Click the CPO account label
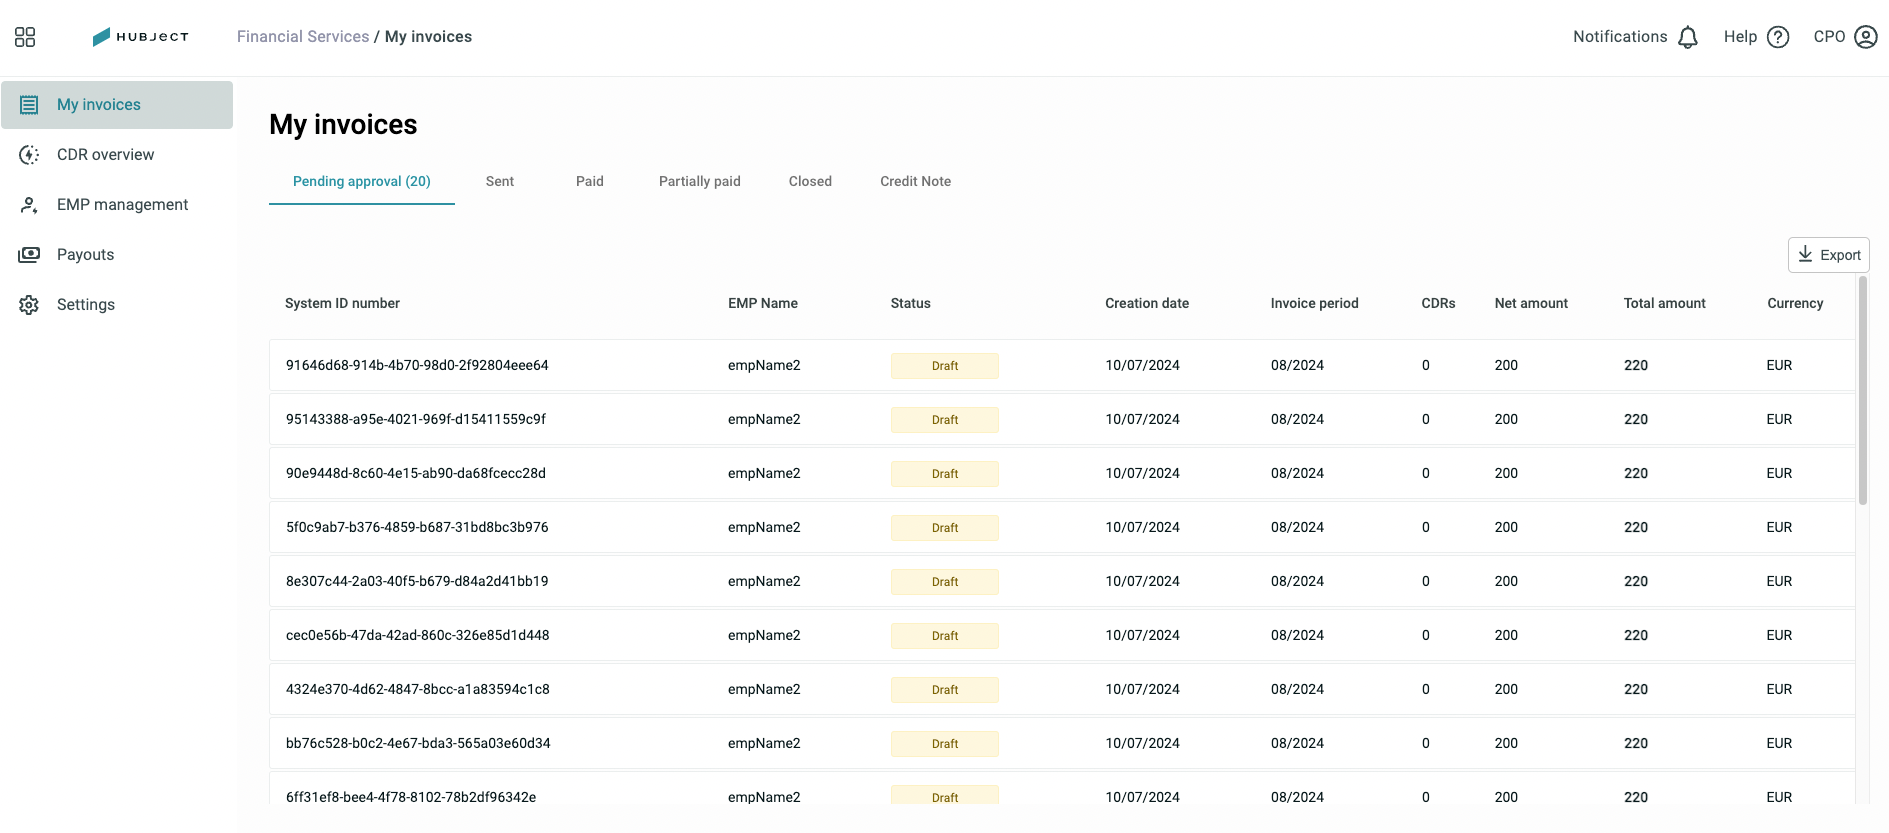 click(1829, 37)
